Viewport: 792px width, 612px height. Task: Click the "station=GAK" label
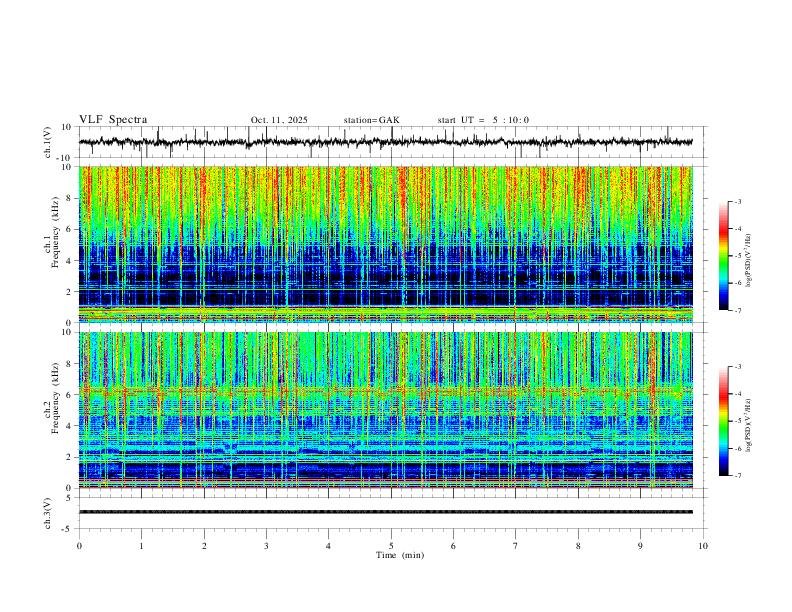(x=371, y=120)
